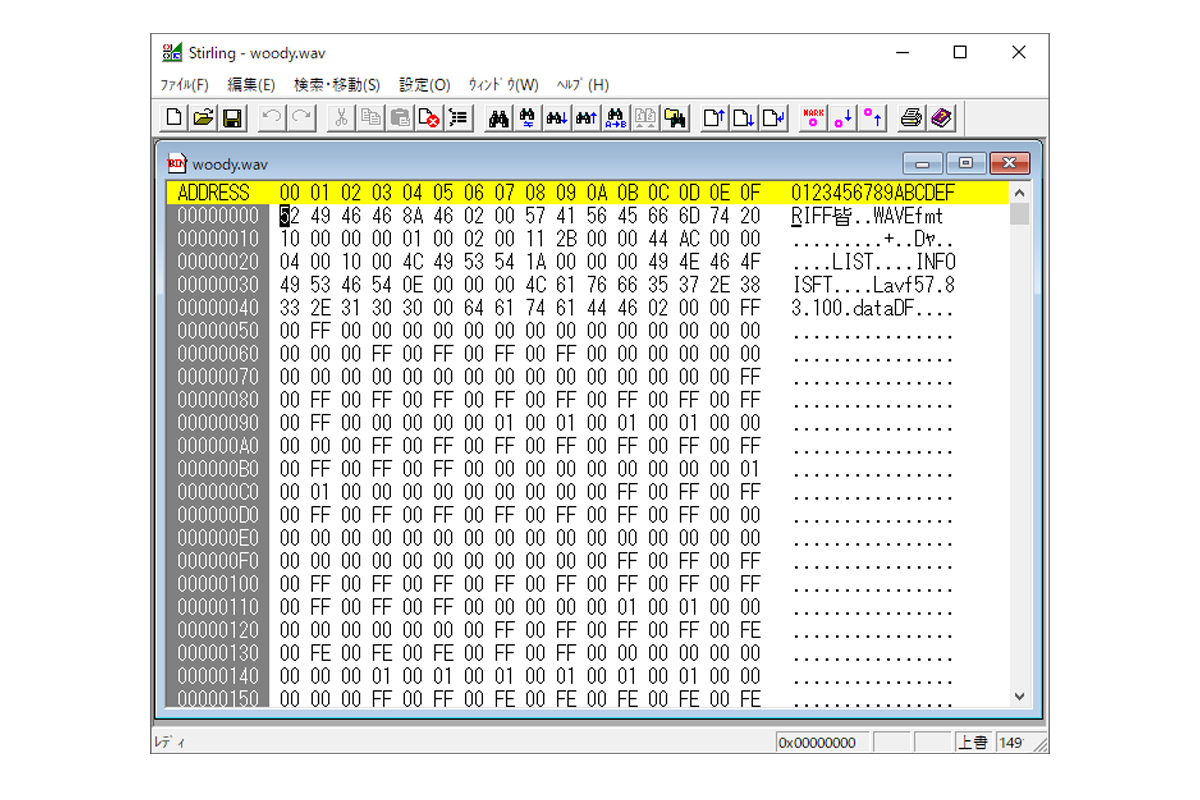
Task: Select hex byte 52 at address 00000000
Action: coord(289,216)
